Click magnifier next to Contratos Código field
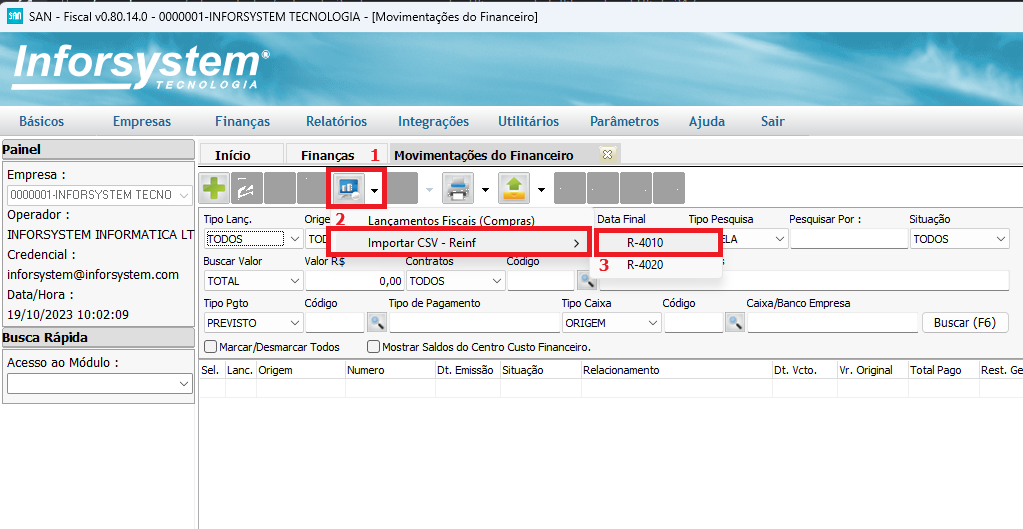Screen dimensions: 1023x529 (x=587, y=281)
